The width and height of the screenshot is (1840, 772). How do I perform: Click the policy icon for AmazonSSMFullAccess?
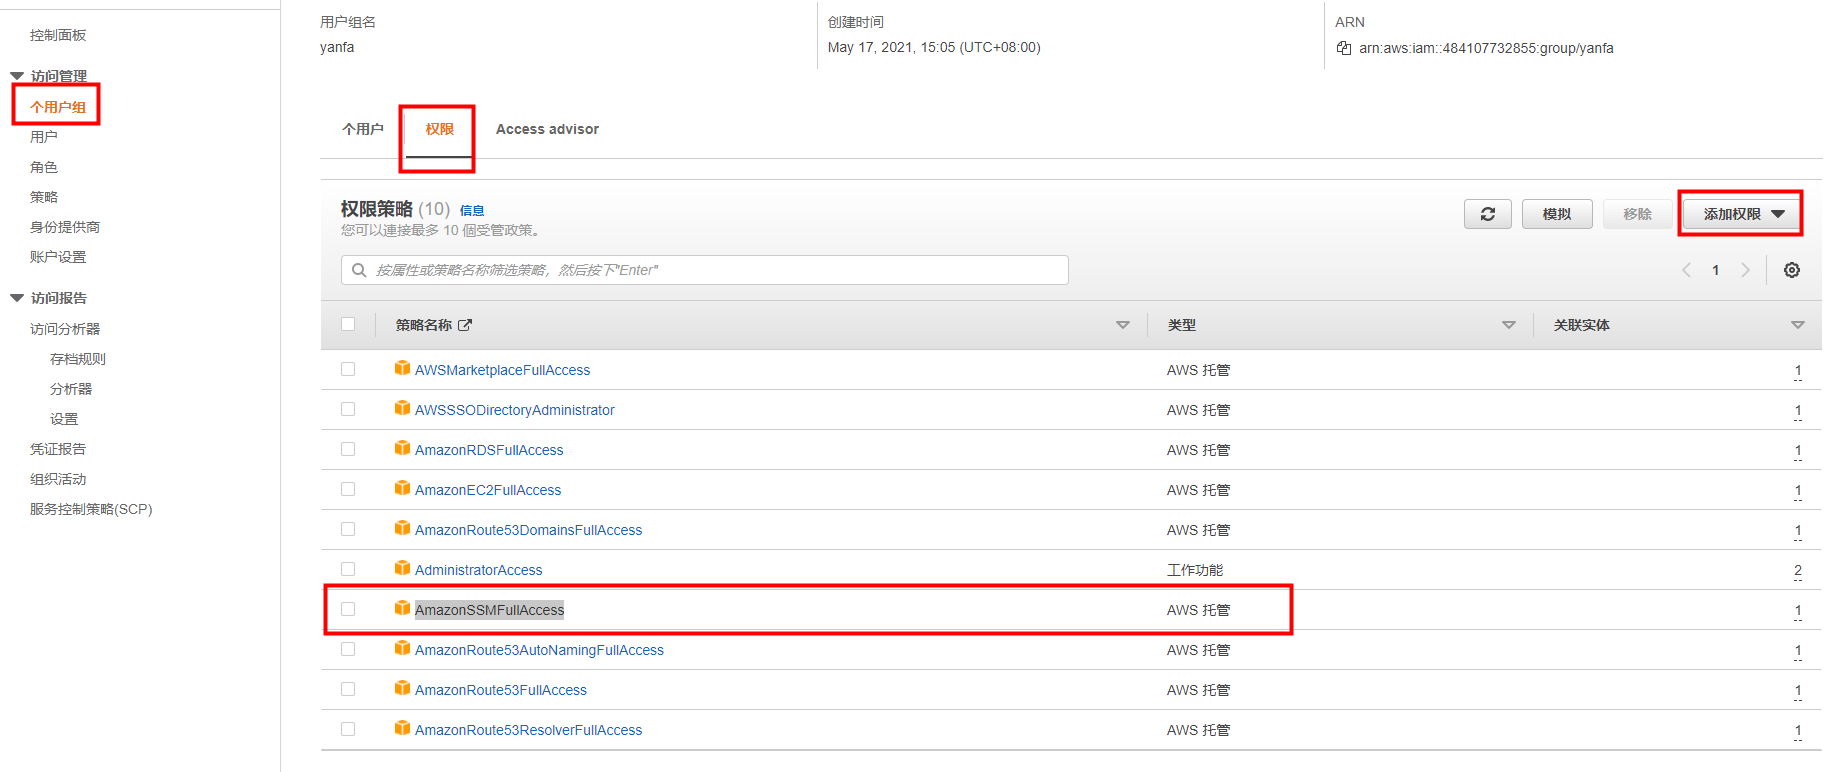(x=402, y=608)
